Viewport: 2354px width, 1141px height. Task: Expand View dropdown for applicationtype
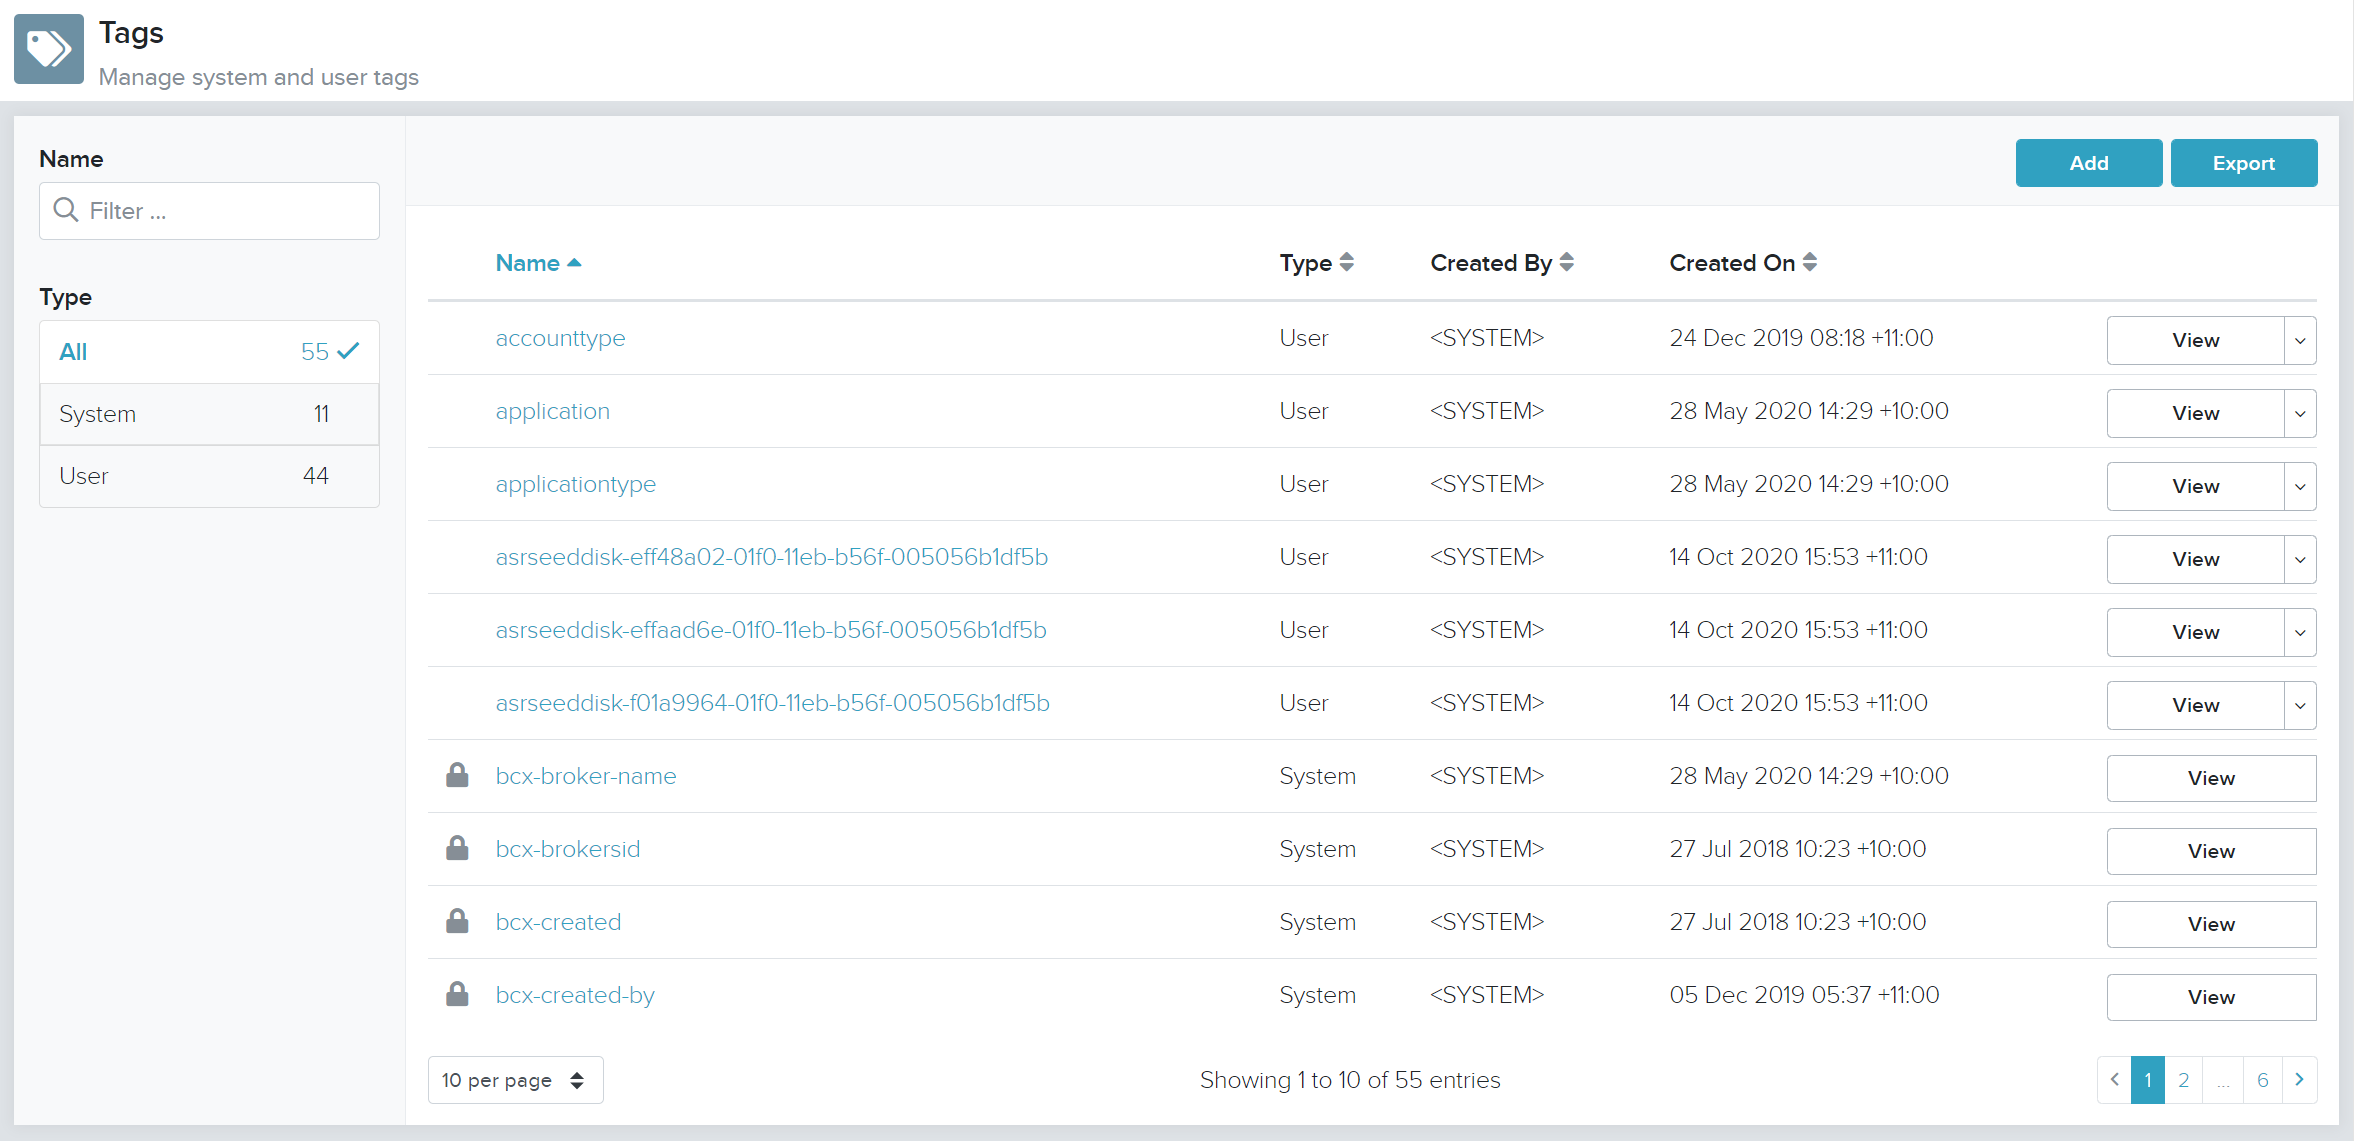[x=2300, y=487]
